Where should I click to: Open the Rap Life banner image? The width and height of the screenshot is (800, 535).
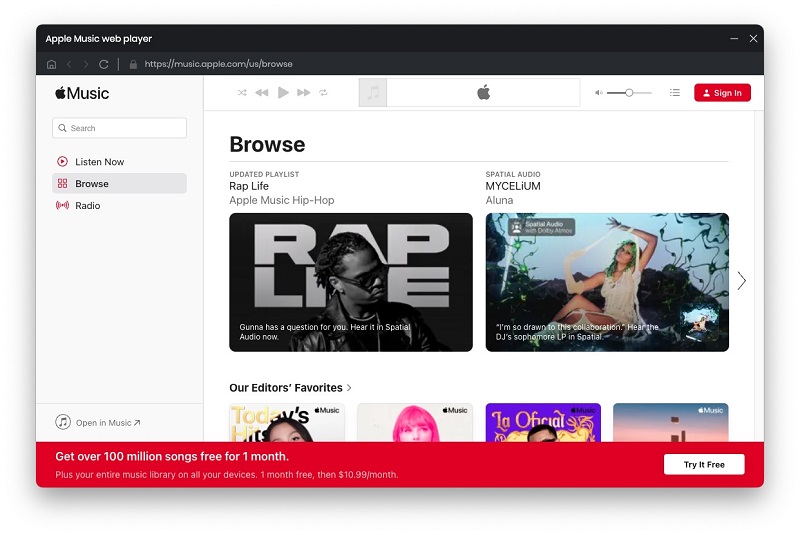point(351,282)
